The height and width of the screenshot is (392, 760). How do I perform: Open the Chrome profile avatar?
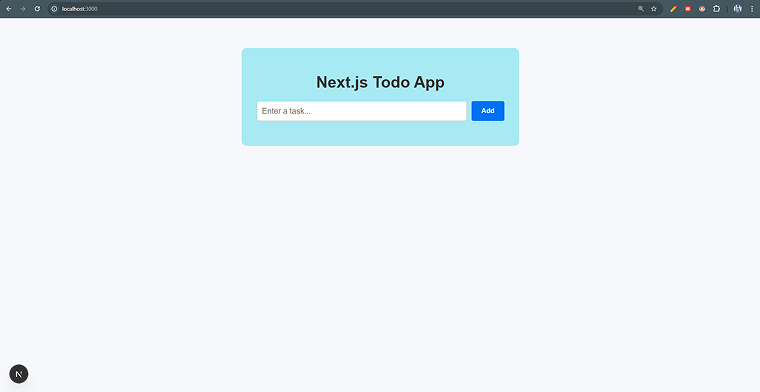click(x=738, y=9)
